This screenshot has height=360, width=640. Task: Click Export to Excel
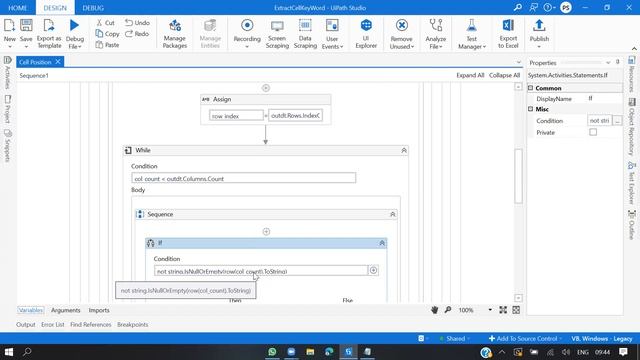coord(508,33)
